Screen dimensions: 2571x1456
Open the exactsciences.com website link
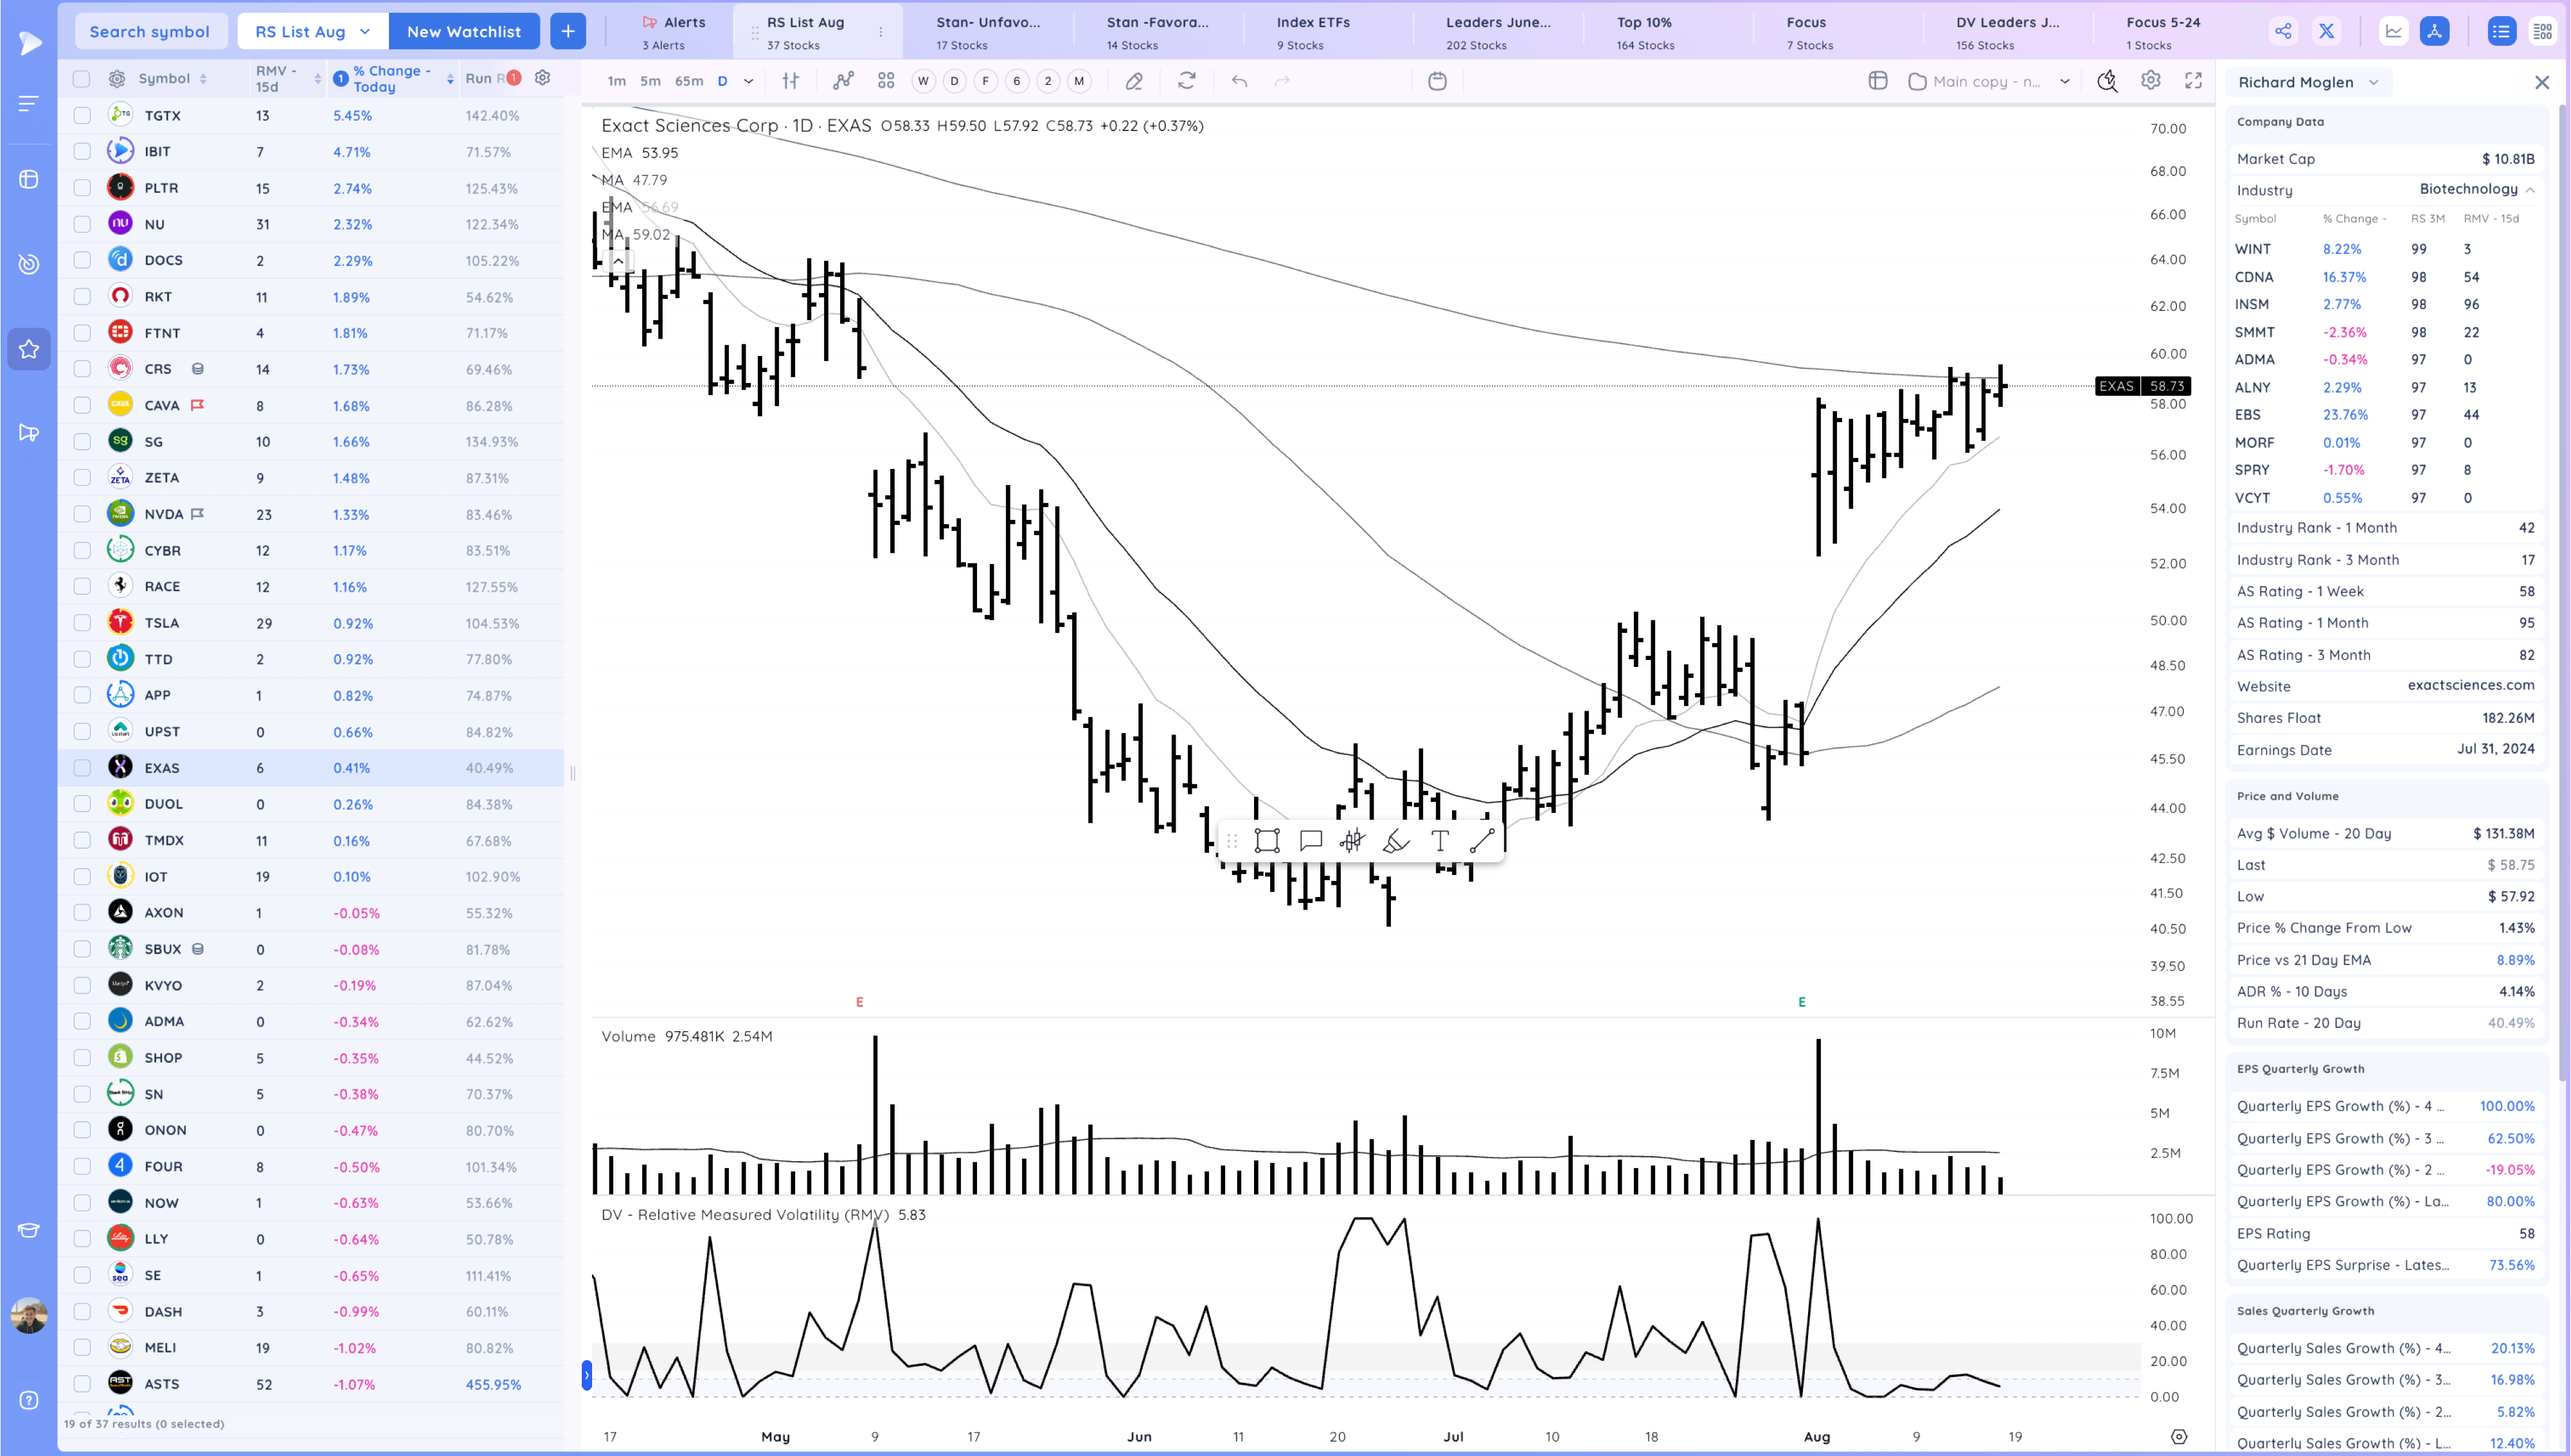click(2470, 685)
